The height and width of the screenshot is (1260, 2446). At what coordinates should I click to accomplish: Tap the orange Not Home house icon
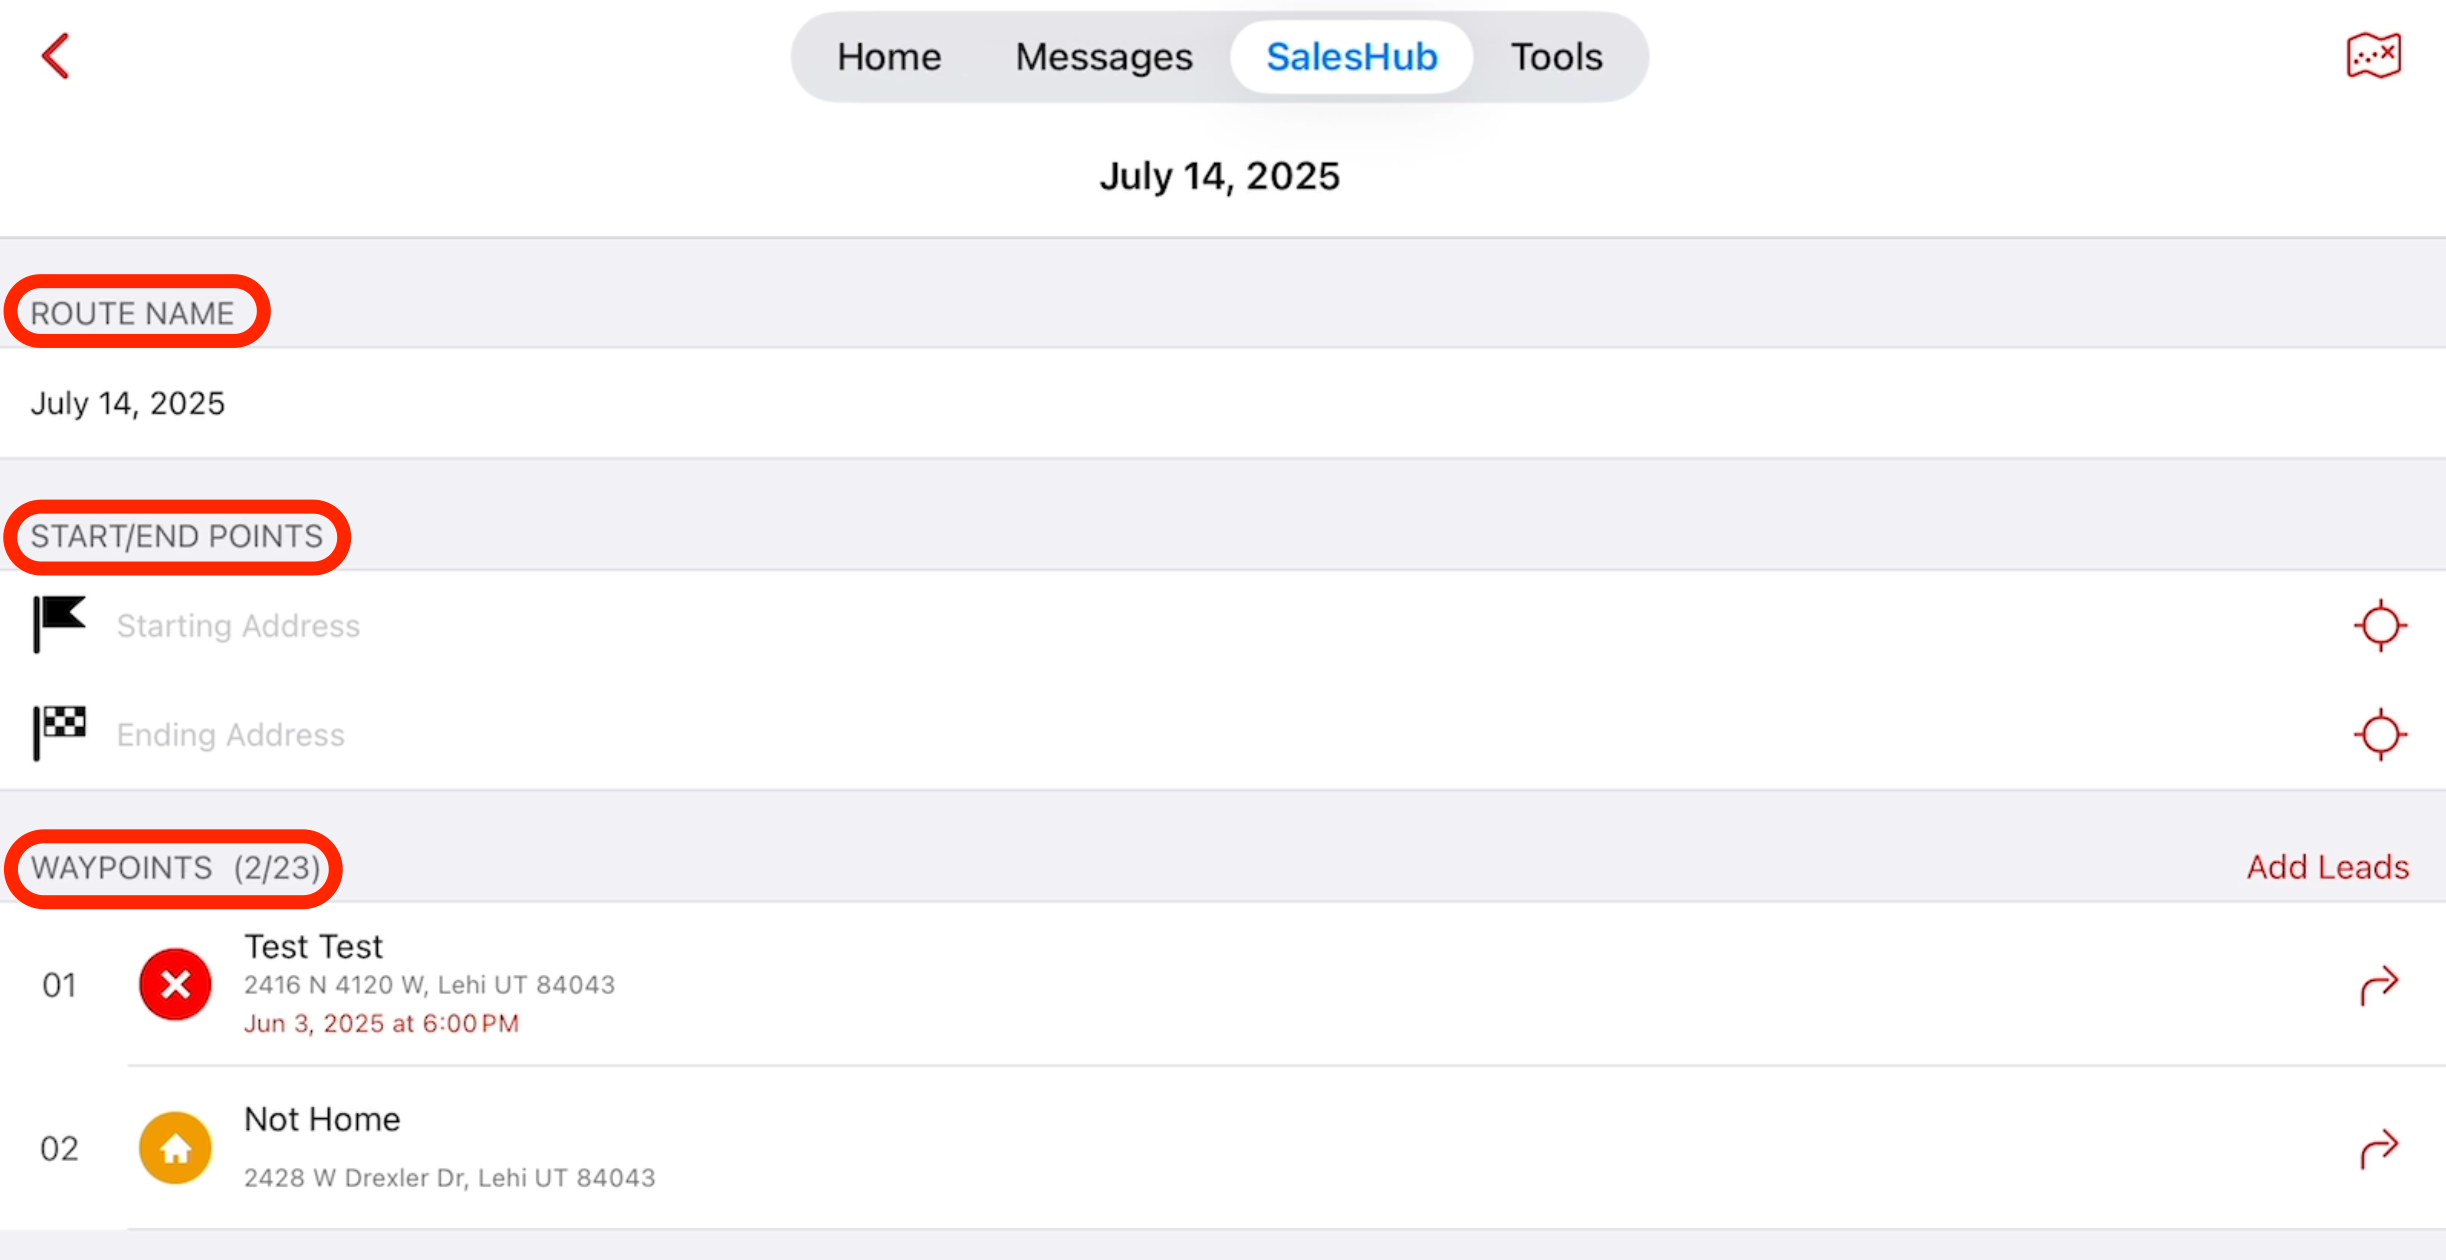click(x=175, y=1148)
